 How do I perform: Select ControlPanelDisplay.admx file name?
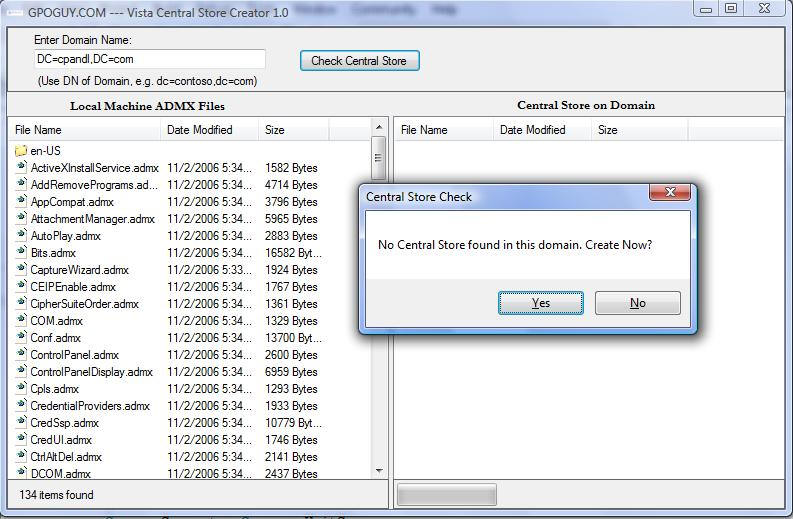pyautogui.click(x=92, y=372)
